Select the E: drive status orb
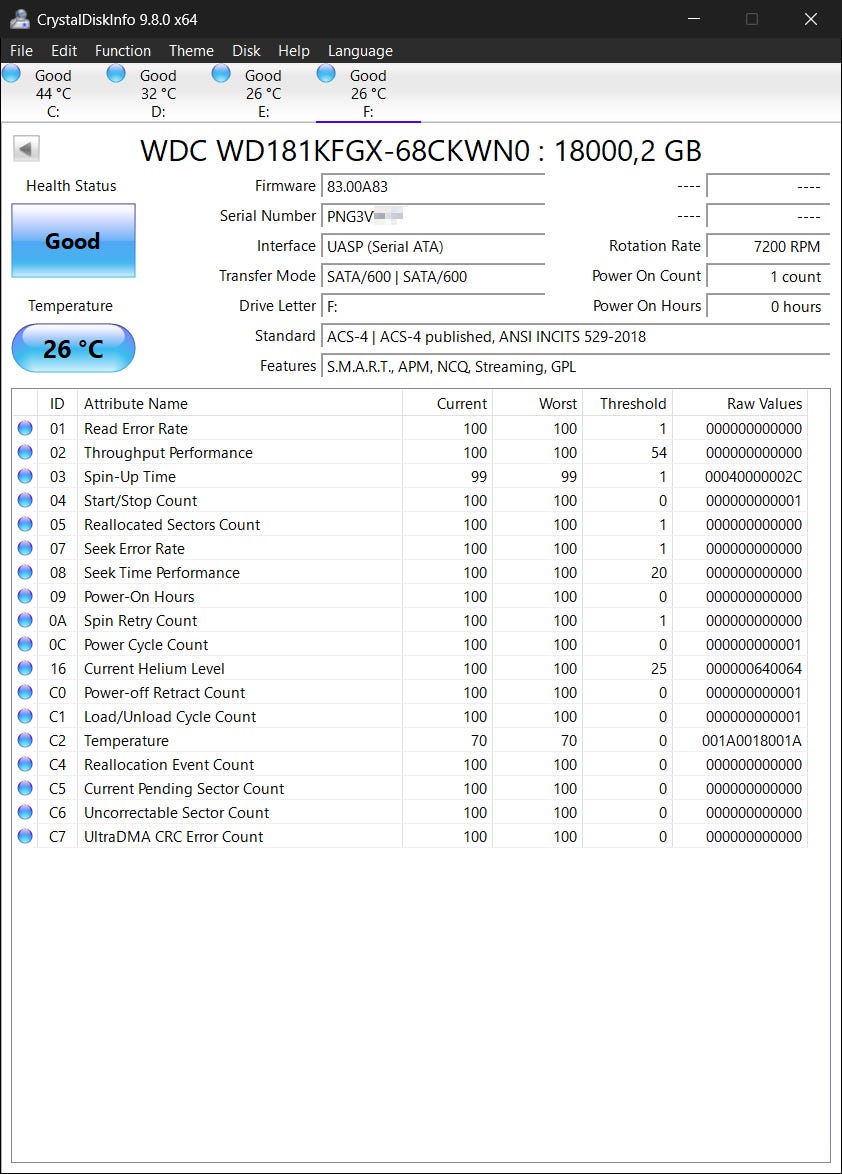This screenshot has height=1174, width=842. point(221,73)
